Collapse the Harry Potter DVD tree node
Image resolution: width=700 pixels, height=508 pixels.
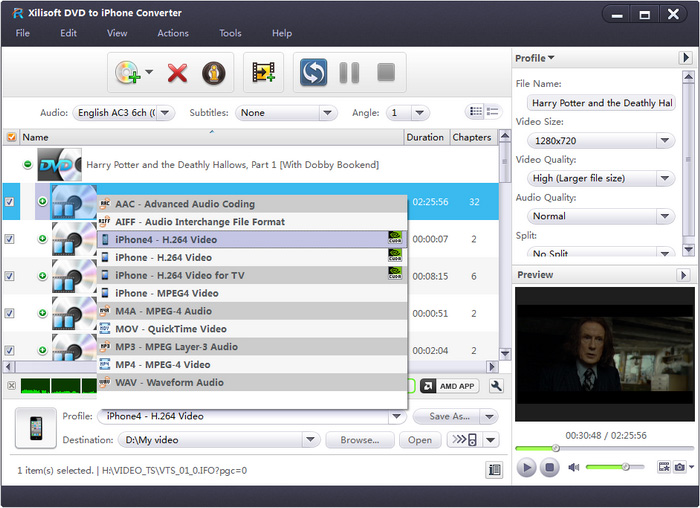[x=28, y=164]
